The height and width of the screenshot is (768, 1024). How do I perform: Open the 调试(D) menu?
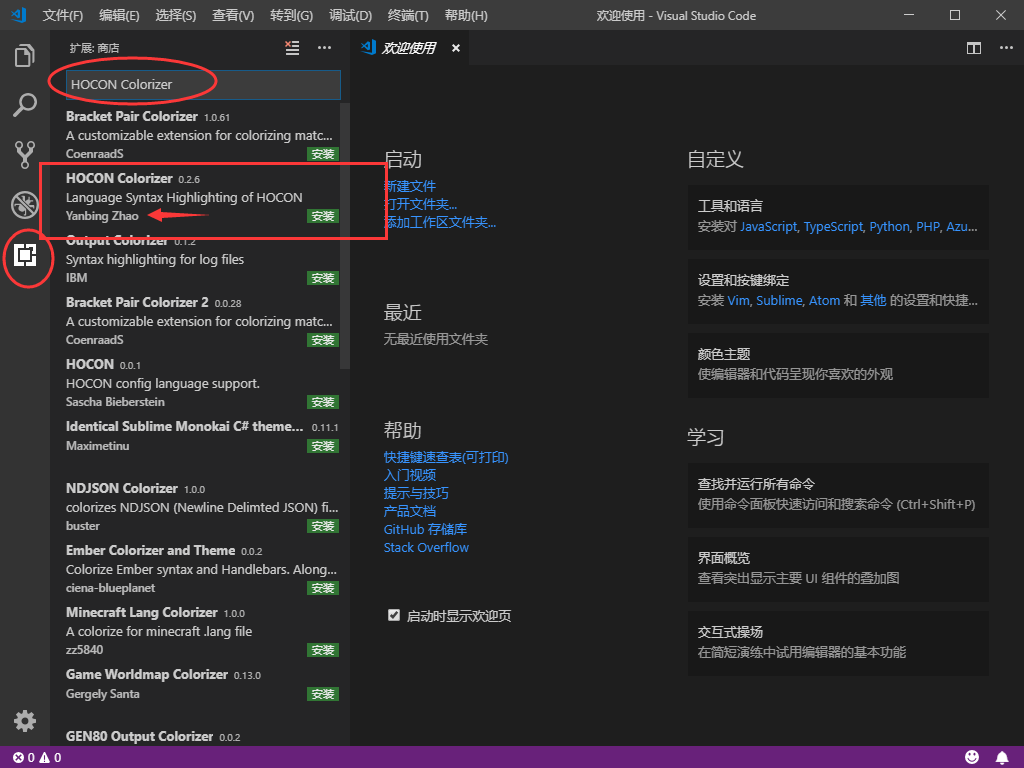point(350,15)
